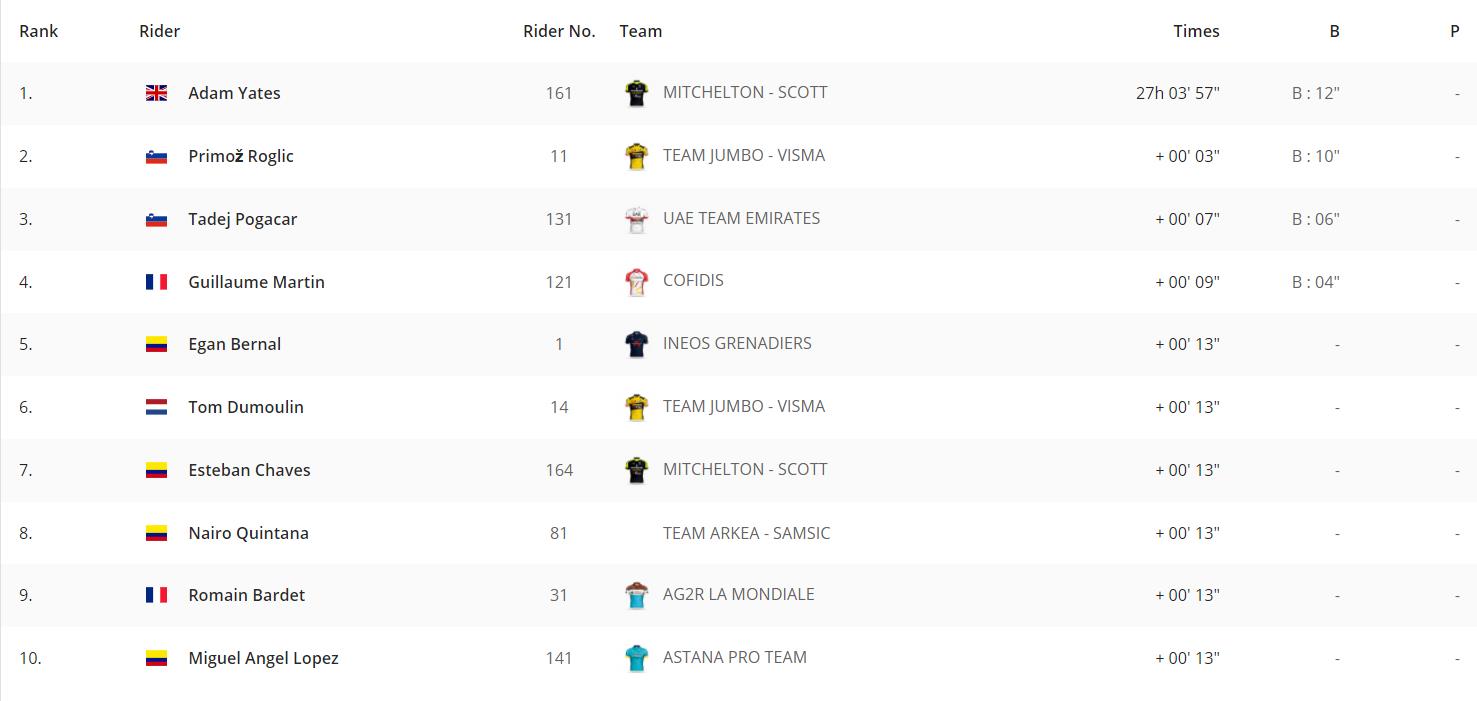Click Romain Bardet's name

pos(246,595)
